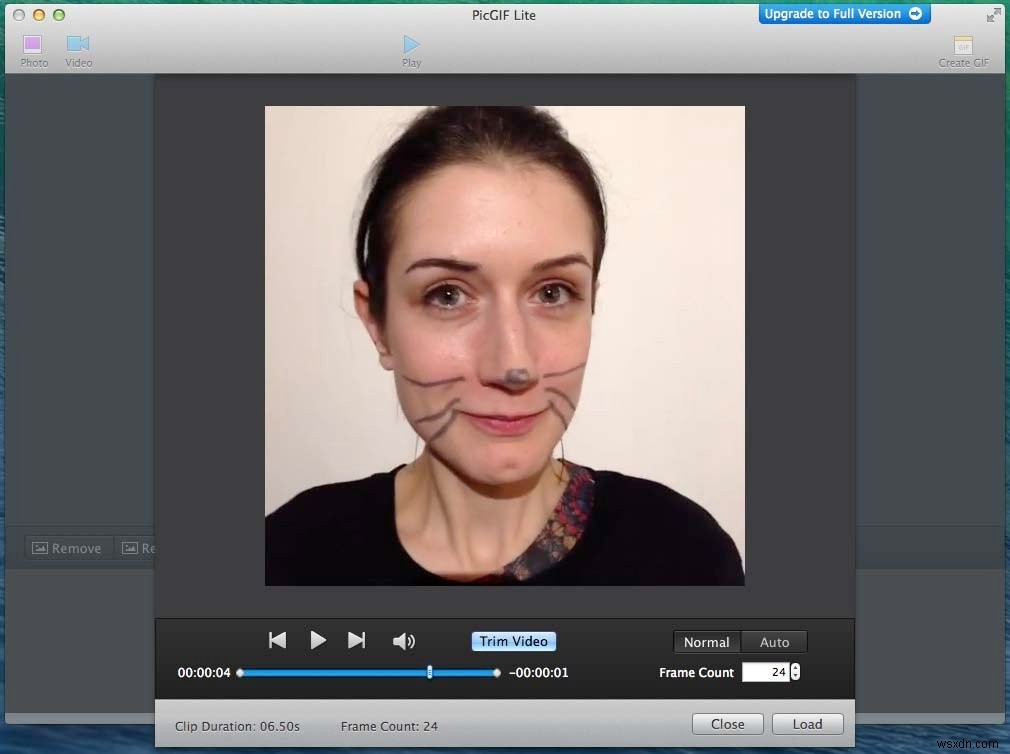Toggle the Trim Video mode

pos(513,641)
